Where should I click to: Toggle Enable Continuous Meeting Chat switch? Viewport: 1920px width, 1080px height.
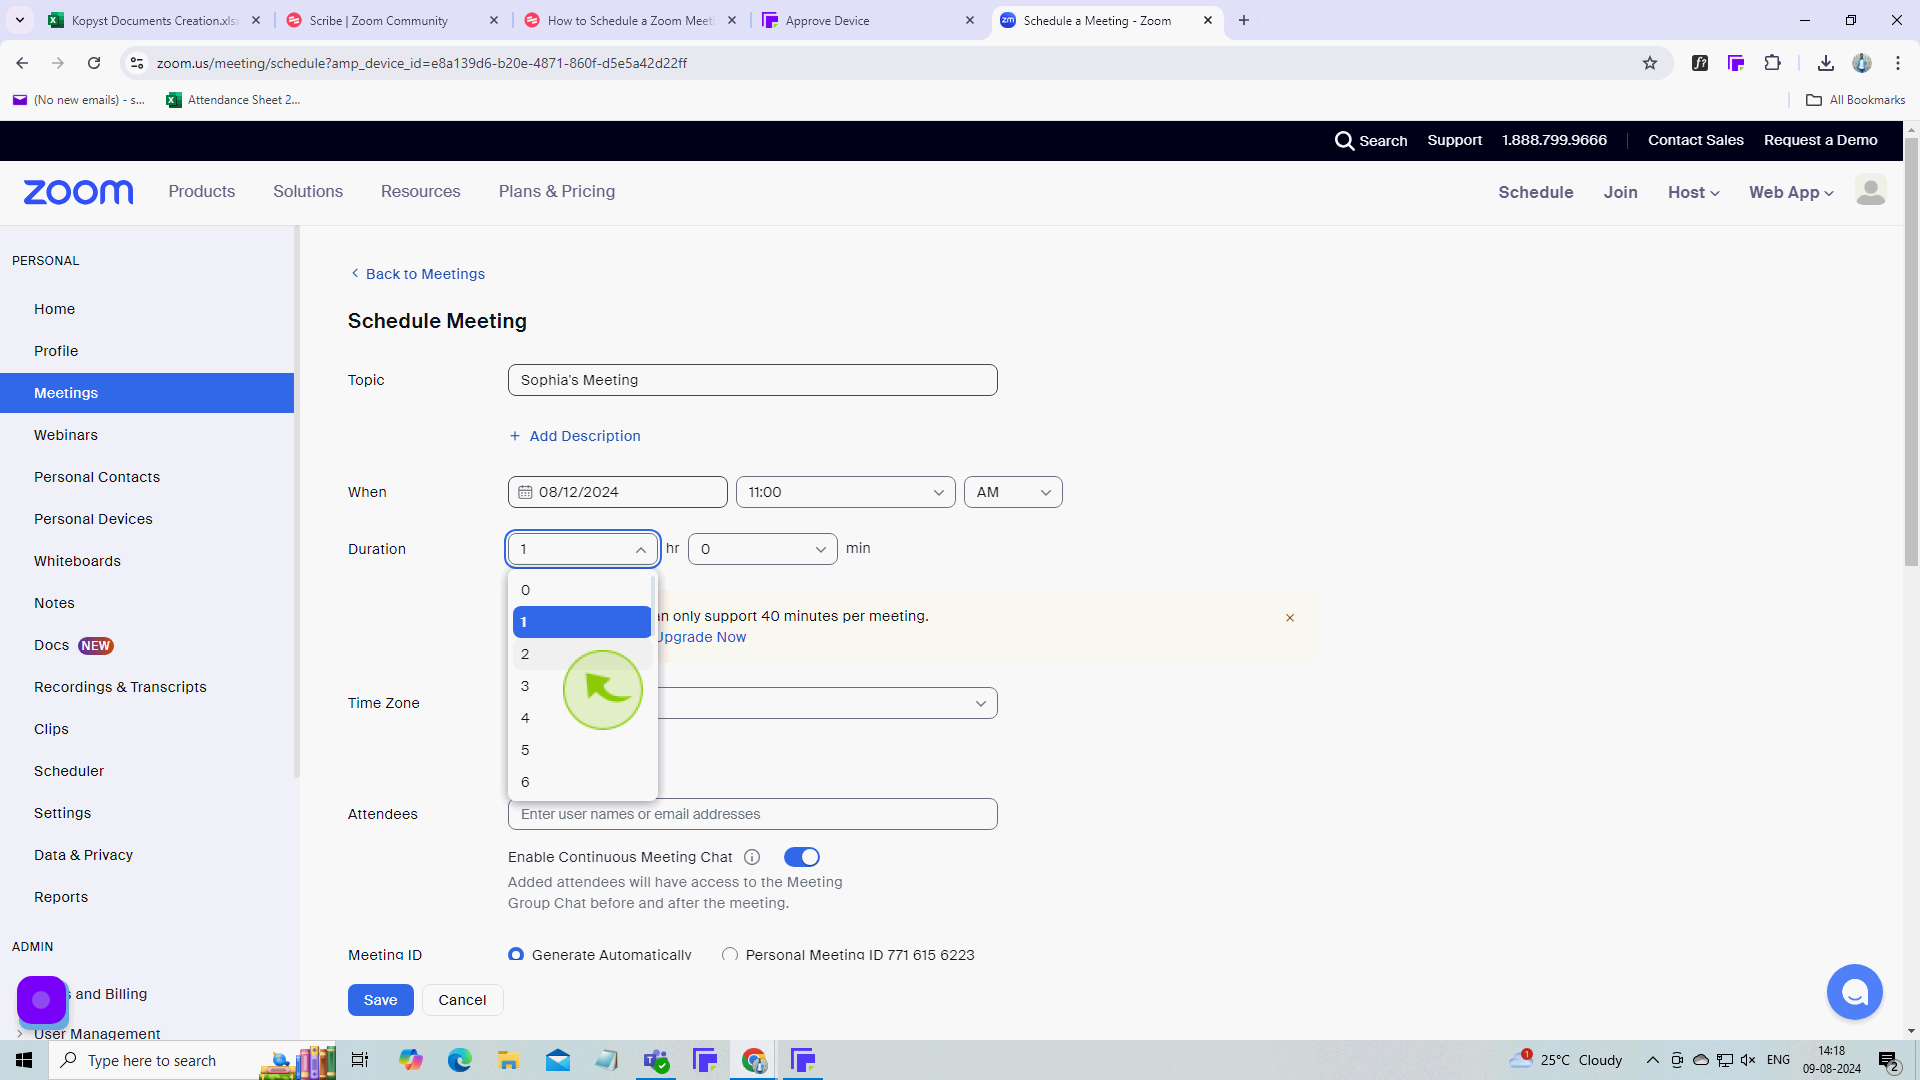pos(802,857)
